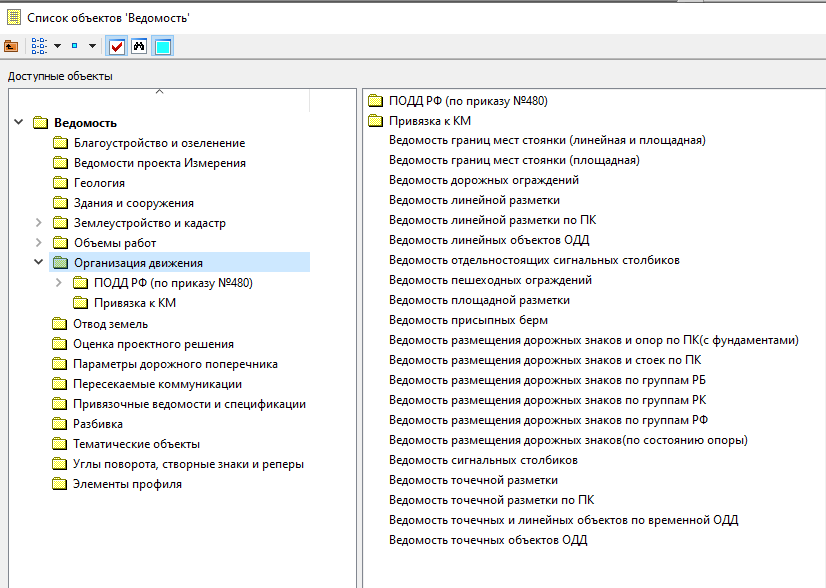Select Ведомость границ мест стоянки (линейная и площадная)

click(547, 140)
